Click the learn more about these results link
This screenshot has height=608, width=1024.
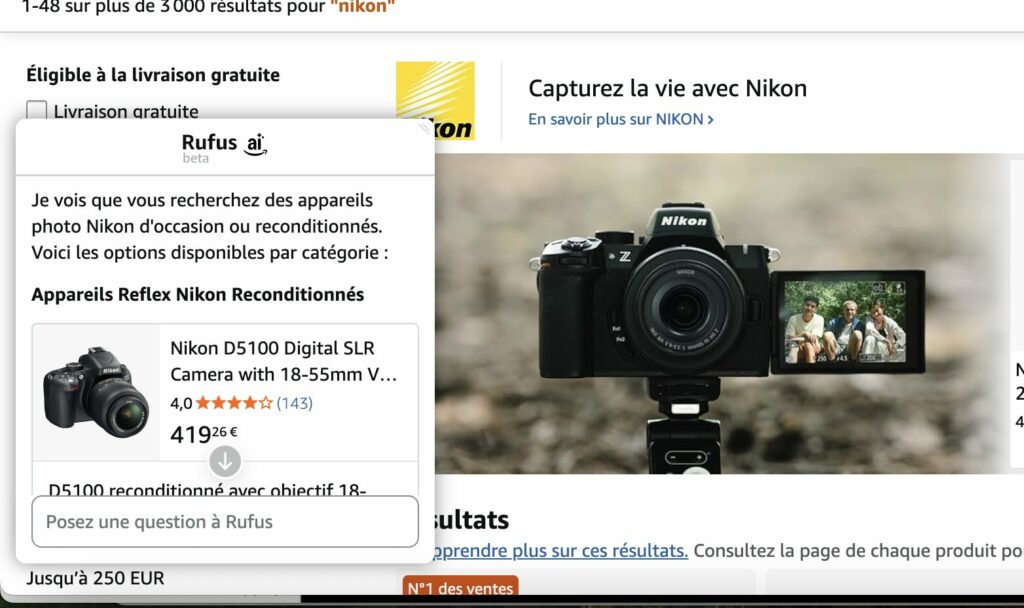(558, 551)
